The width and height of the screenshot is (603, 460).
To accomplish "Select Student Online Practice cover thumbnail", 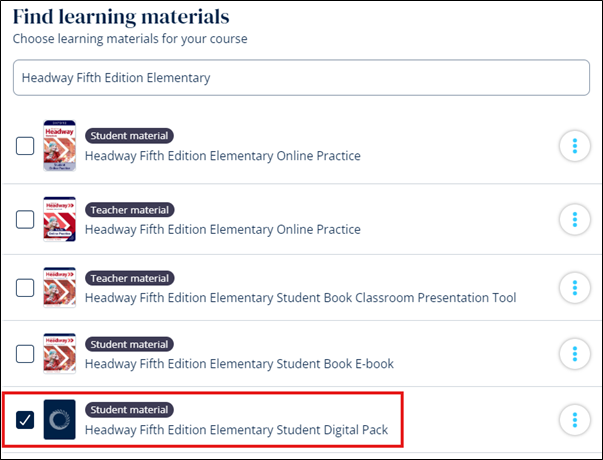I will point(60,146).
